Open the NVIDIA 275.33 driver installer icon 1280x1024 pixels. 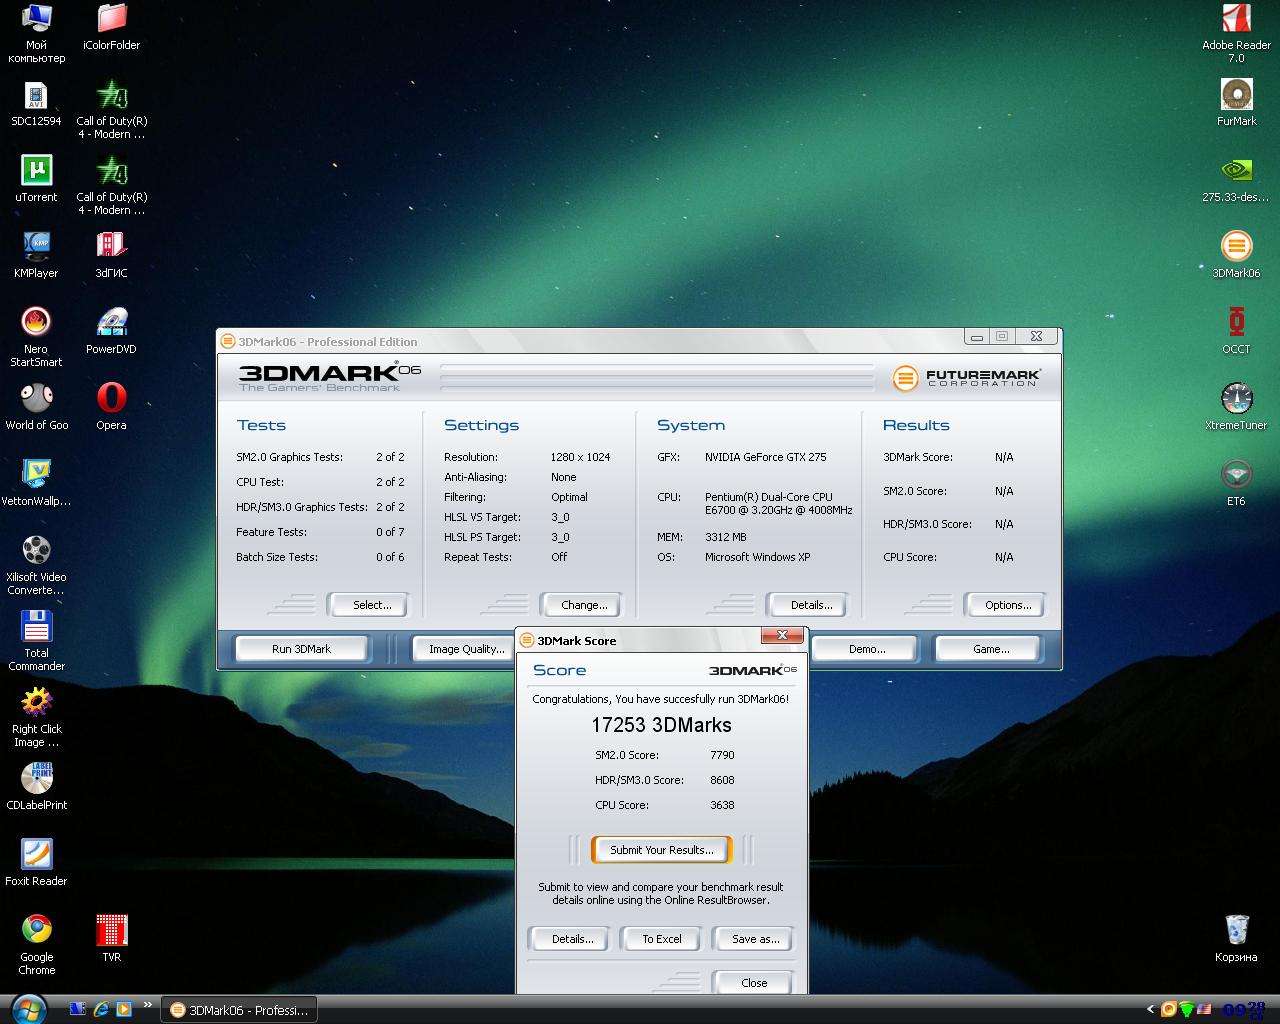tap(1236, 179)
